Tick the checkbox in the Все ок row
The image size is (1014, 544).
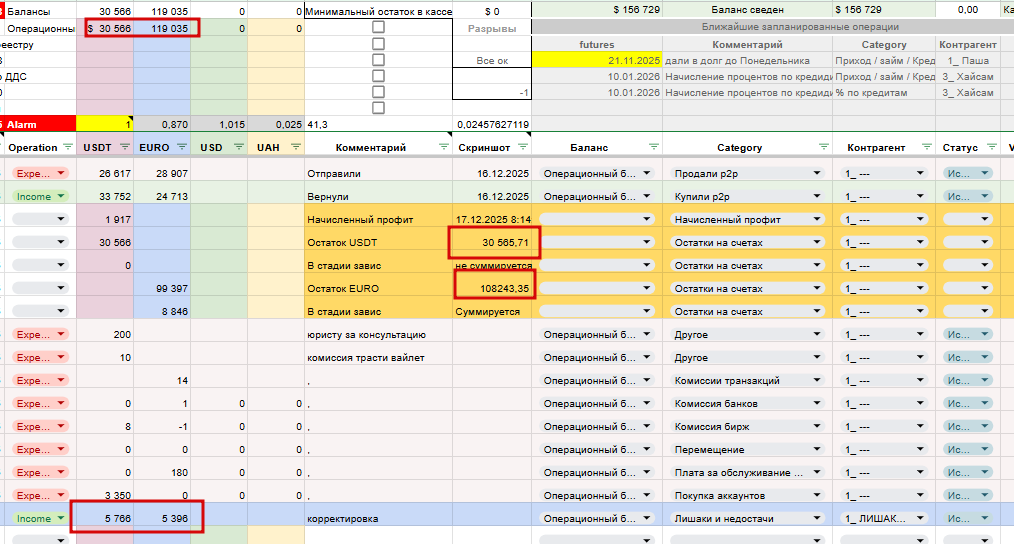[378, 60]
